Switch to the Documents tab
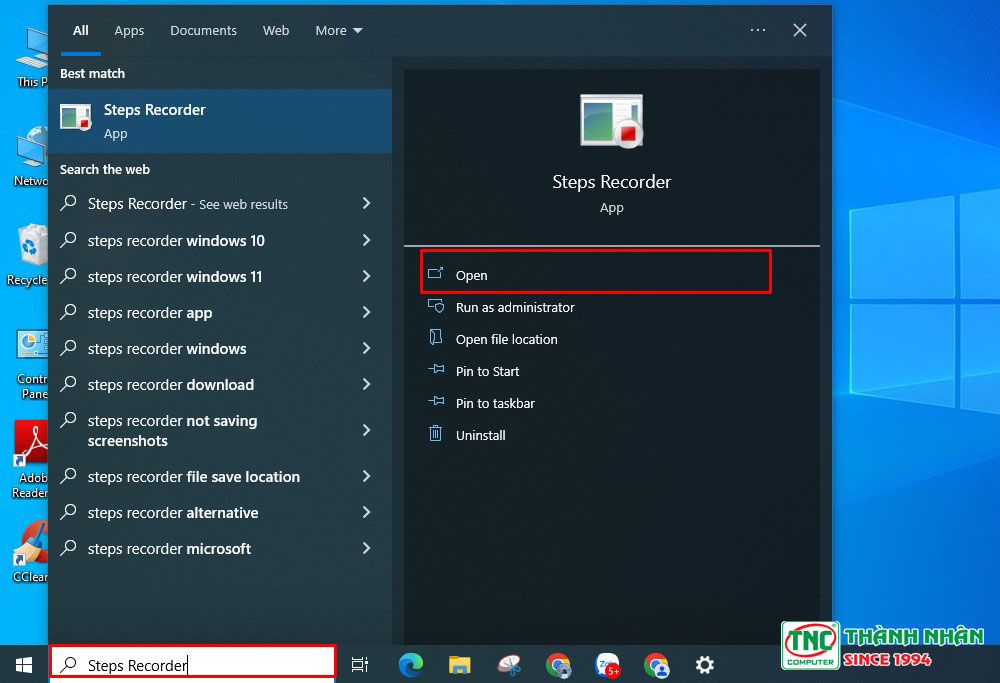 coord(203,31)
